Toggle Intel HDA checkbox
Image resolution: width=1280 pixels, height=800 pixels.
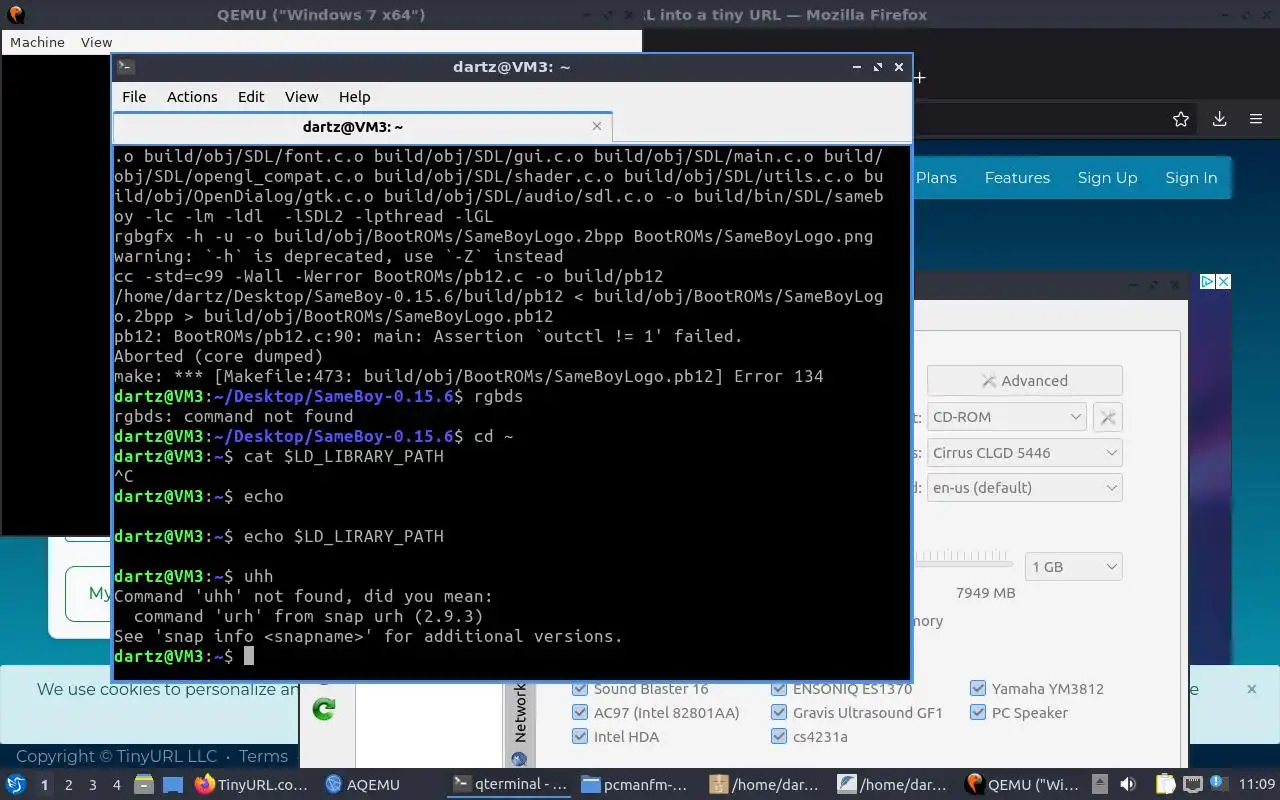(579, 737)
